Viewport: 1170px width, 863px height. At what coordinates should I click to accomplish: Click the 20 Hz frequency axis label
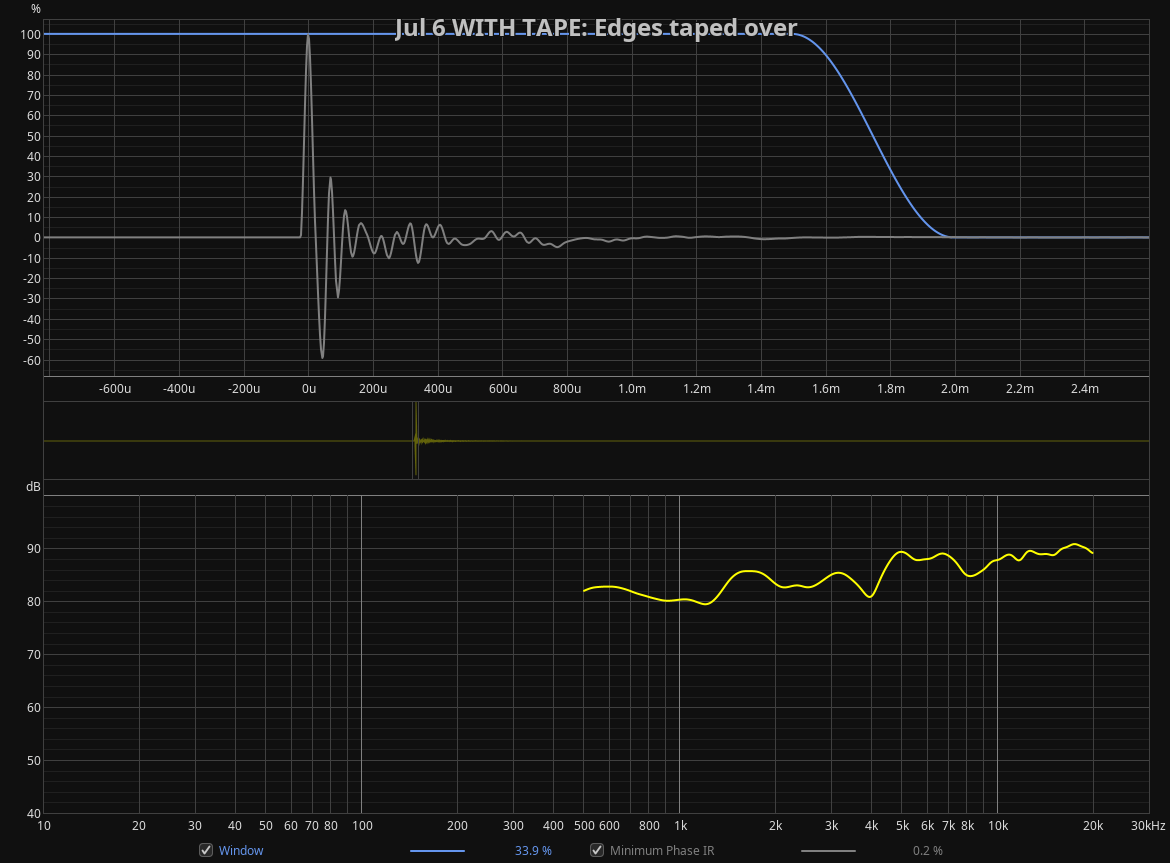coord(139,826)
